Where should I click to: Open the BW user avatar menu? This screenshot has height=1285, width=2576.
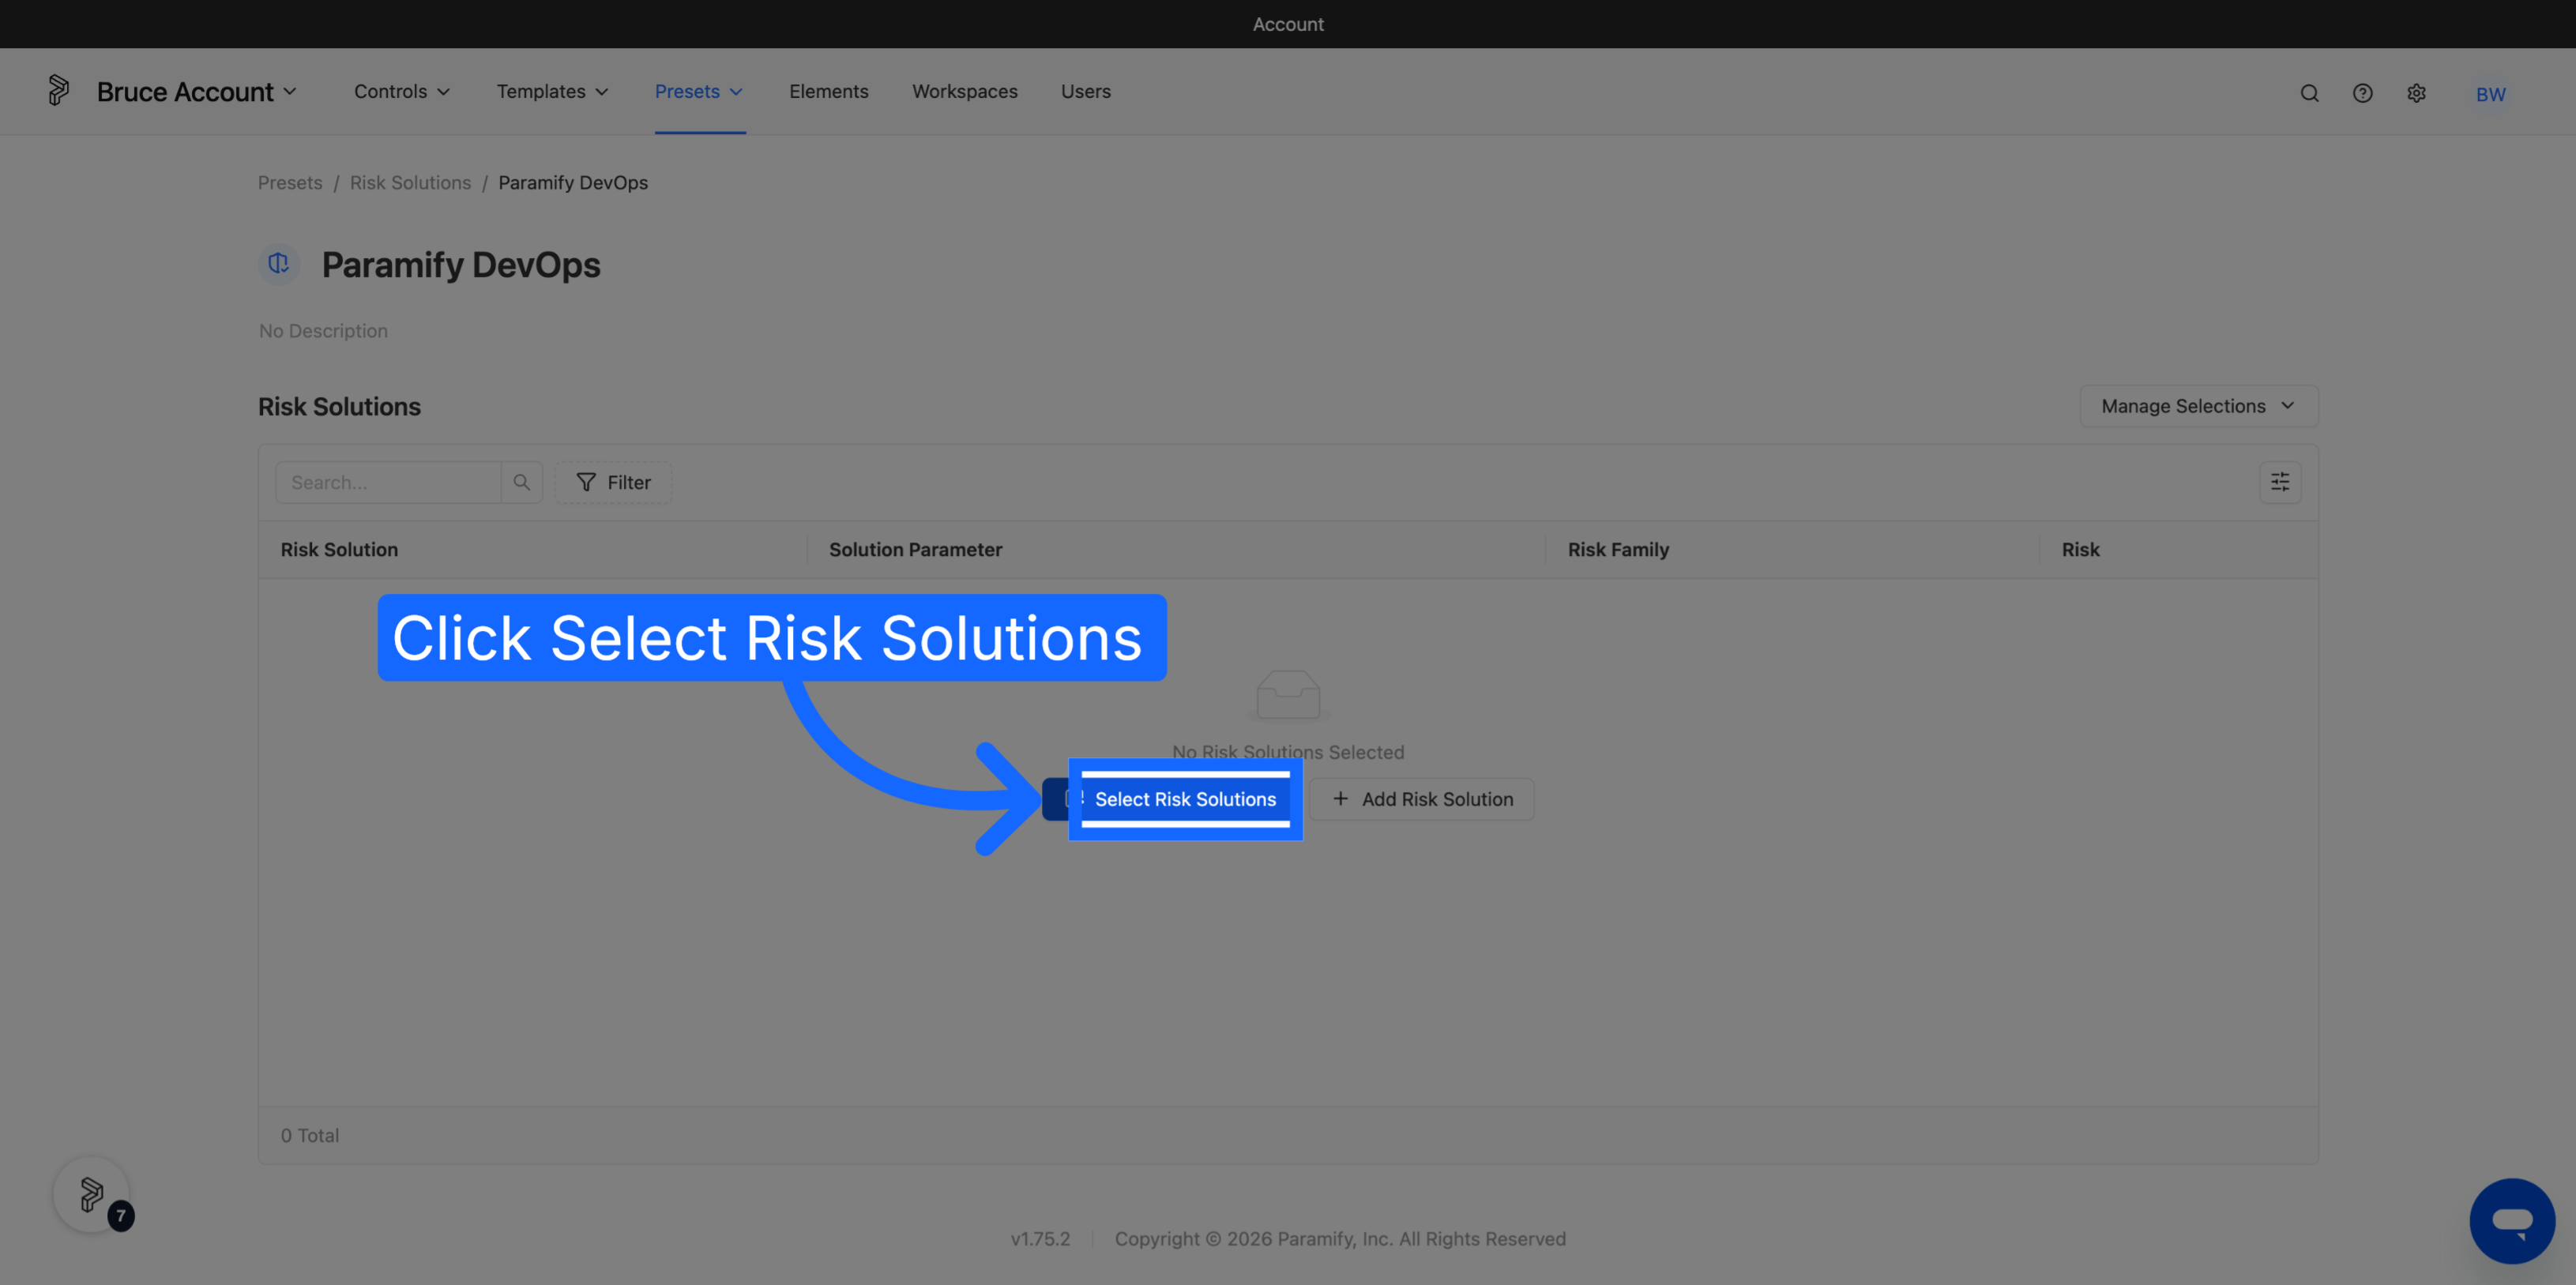pyautogui.click(x=2490, y=94)
